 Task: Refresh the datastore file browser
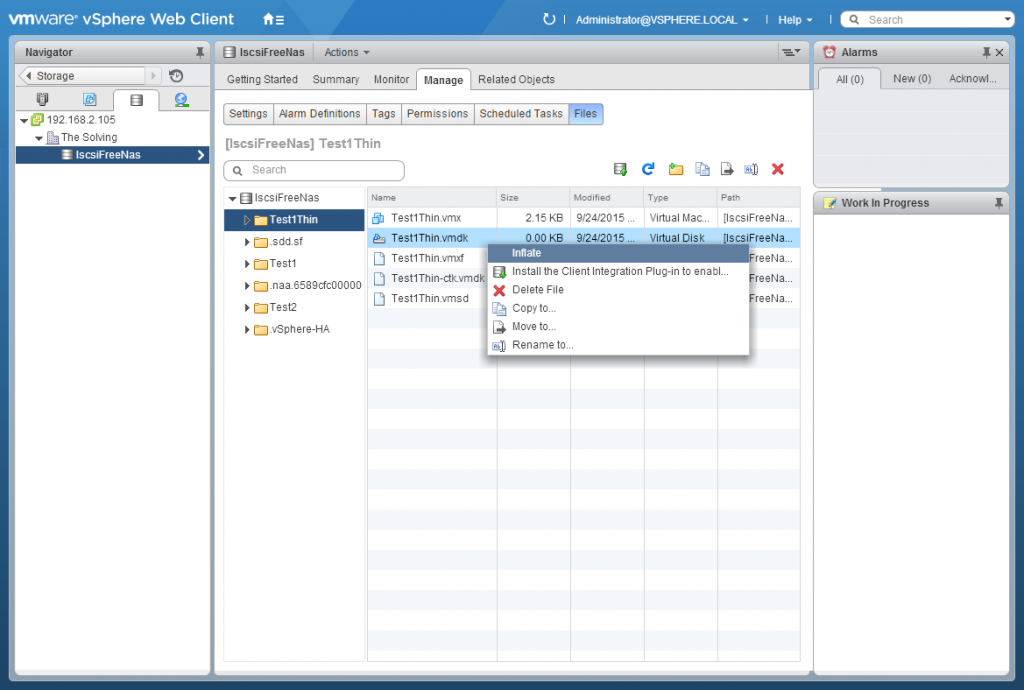point(648,170)
